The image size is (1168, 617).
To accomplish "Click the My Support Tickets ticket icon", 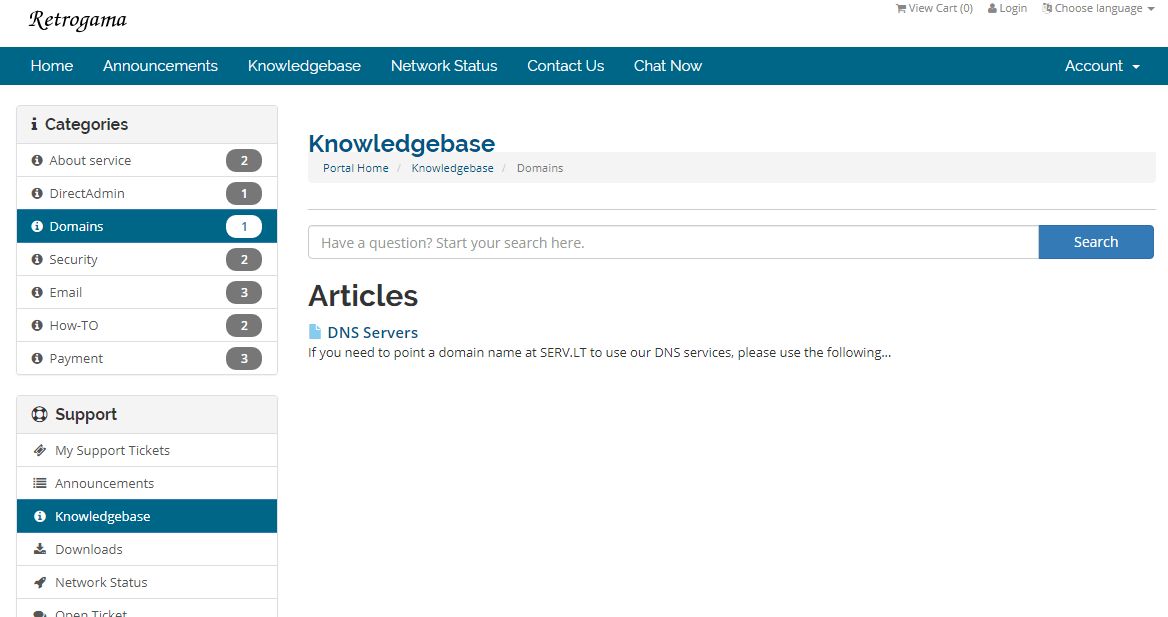I will coord(39,450).
